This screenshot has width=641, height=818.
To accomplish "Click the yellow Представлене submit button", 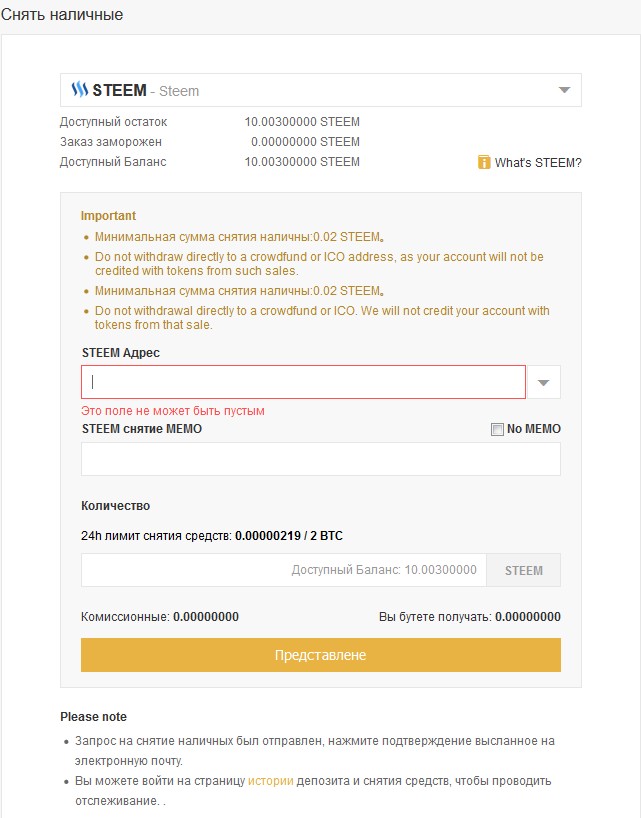I will (x=321, y=655).
